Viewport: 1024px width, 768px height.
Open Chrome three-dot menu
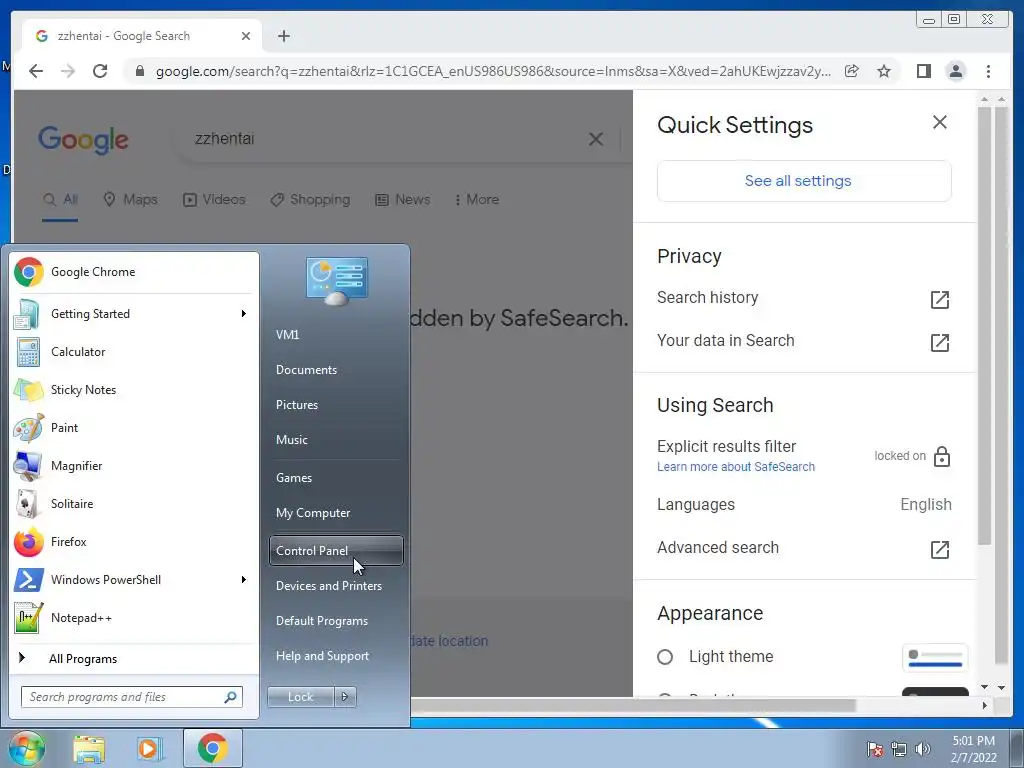(988, 71)
